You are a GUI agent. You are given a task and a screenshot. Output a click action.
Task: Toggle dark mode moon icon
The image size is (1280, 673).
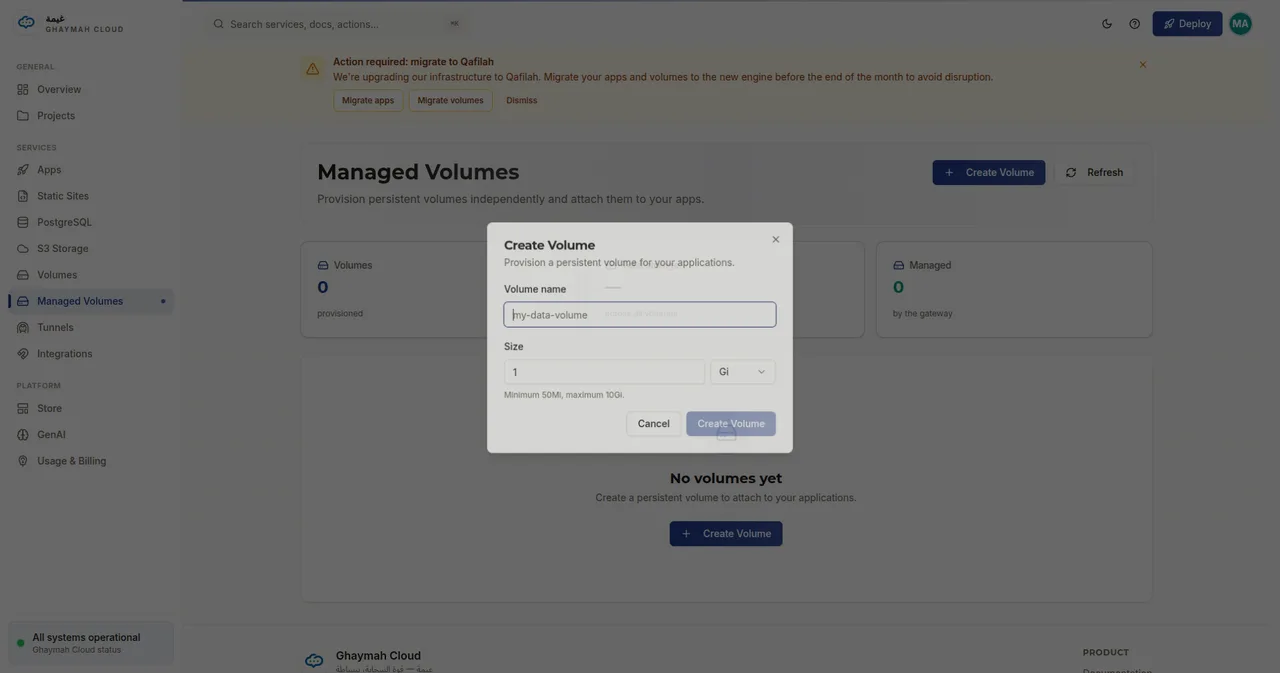pyautogui.click(x=1107, y=24)
